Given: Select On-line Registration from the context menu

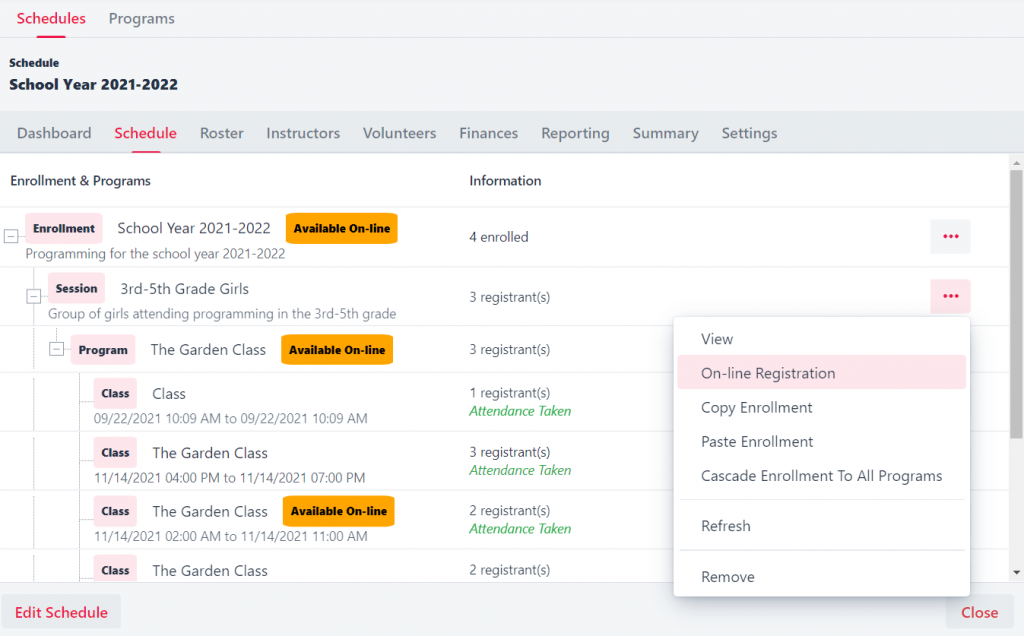Looking at the screenshot, I should (768, 373).
